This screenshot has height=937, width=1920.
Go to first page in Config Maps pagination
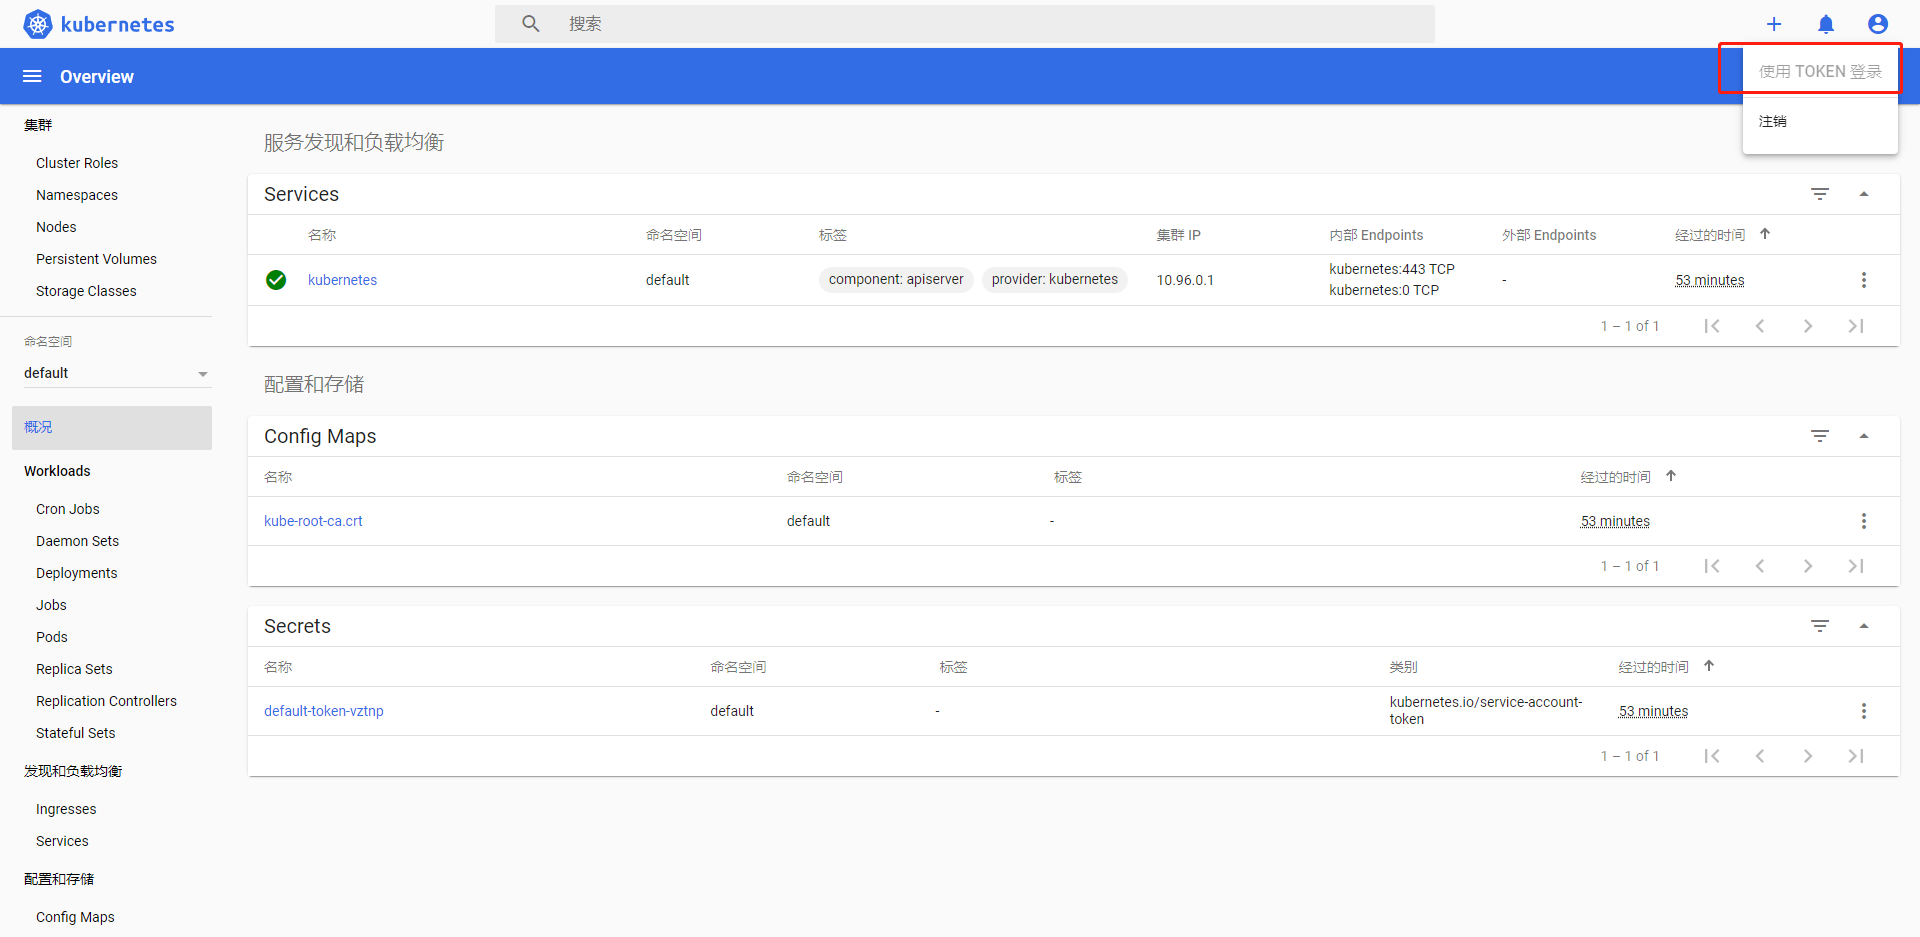point(1712,566)
